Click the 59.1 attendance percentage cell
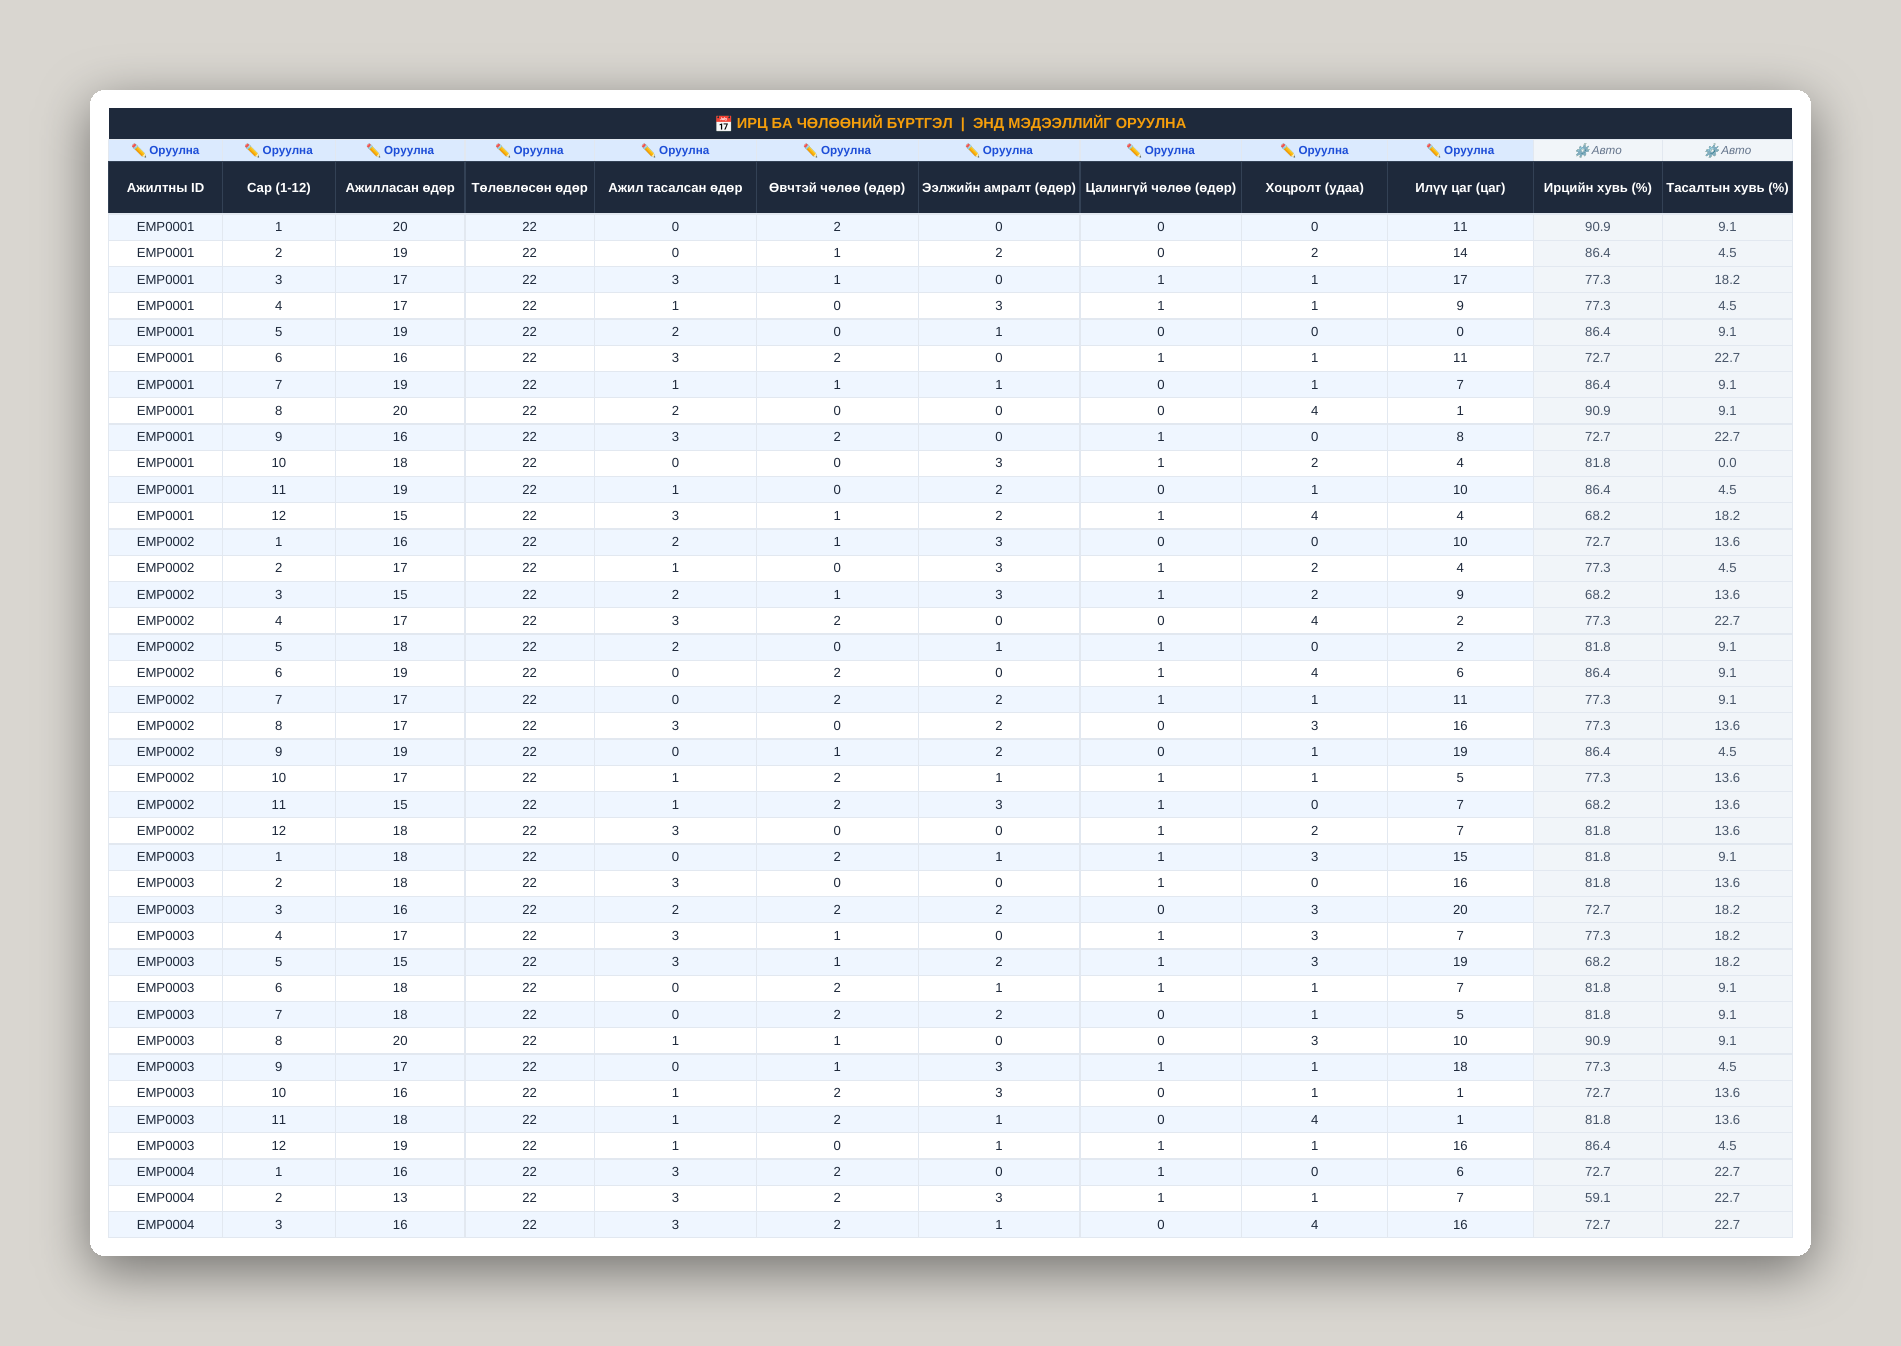The image size is (1901, 1346). click(1597, 1198)
